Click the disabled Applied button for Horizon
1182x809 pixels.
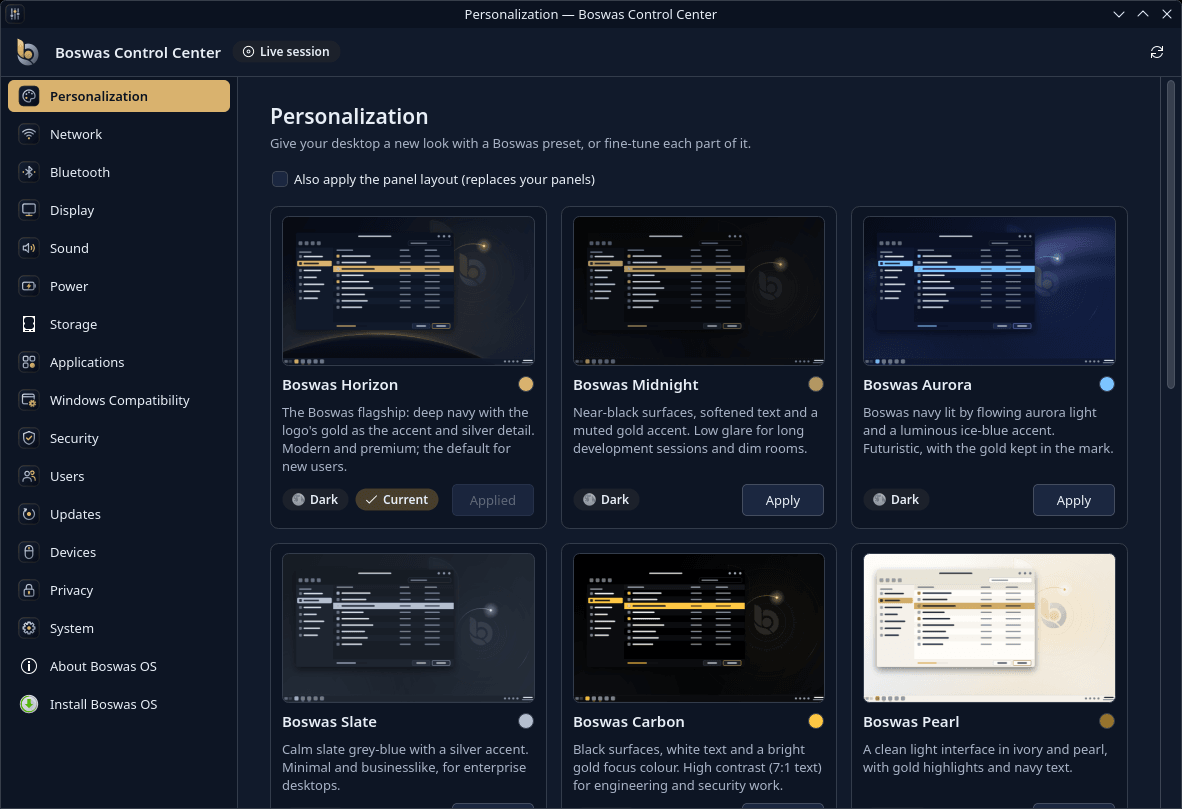tap(492, 500)
